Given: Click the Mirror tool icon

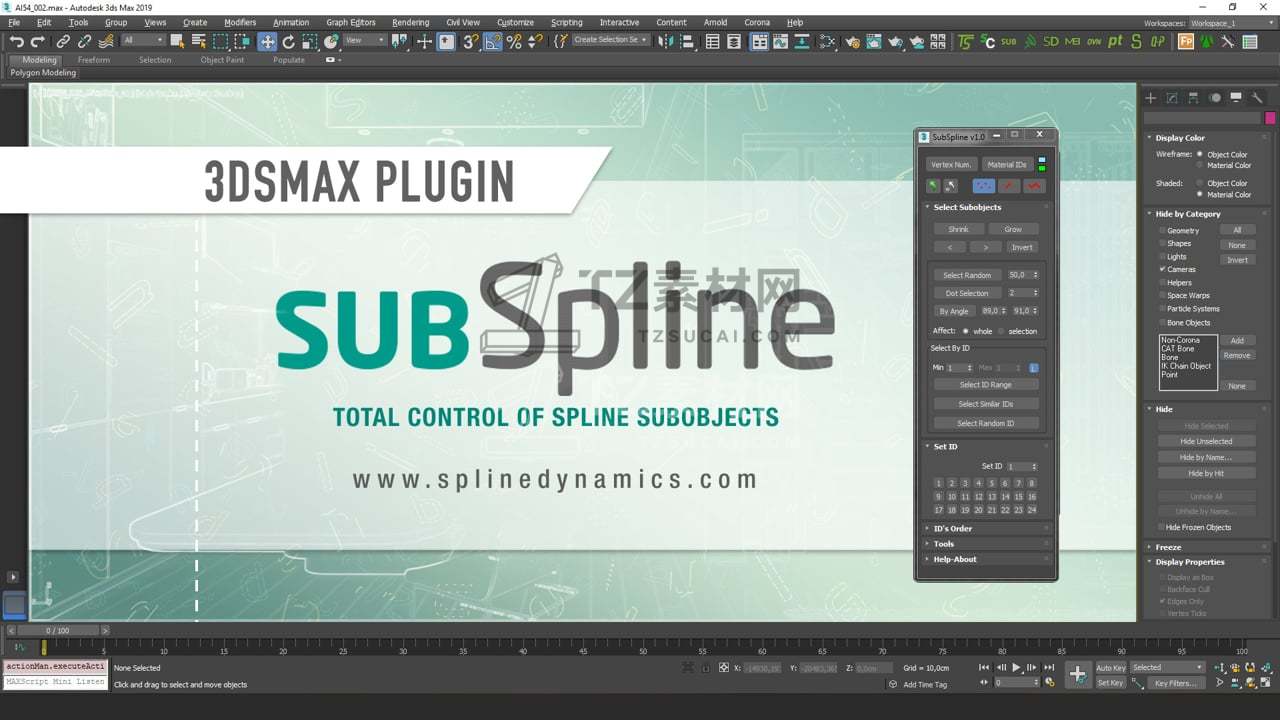Looking at the screenshot, I should 667,41.
